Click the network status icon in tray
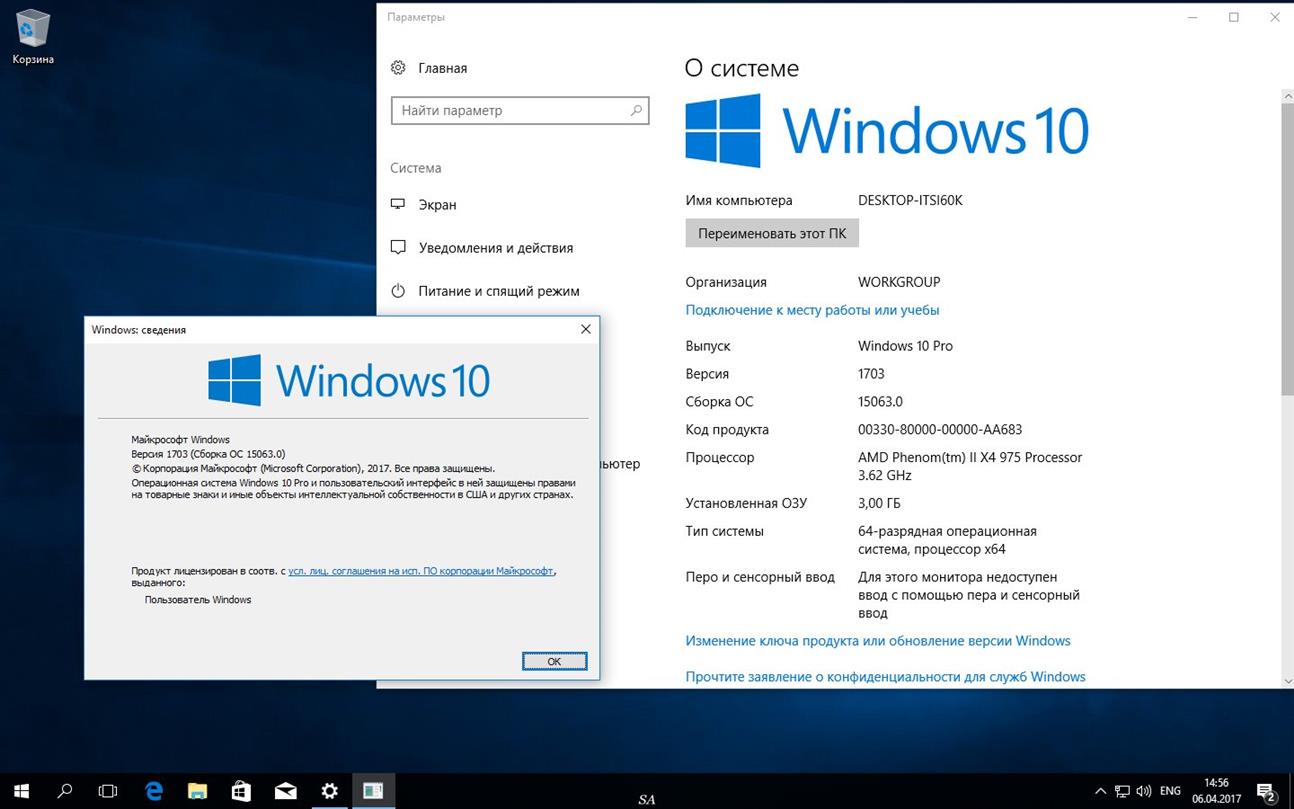The height and width of the screenshot is (809, 1294). tap(1122, 790)
